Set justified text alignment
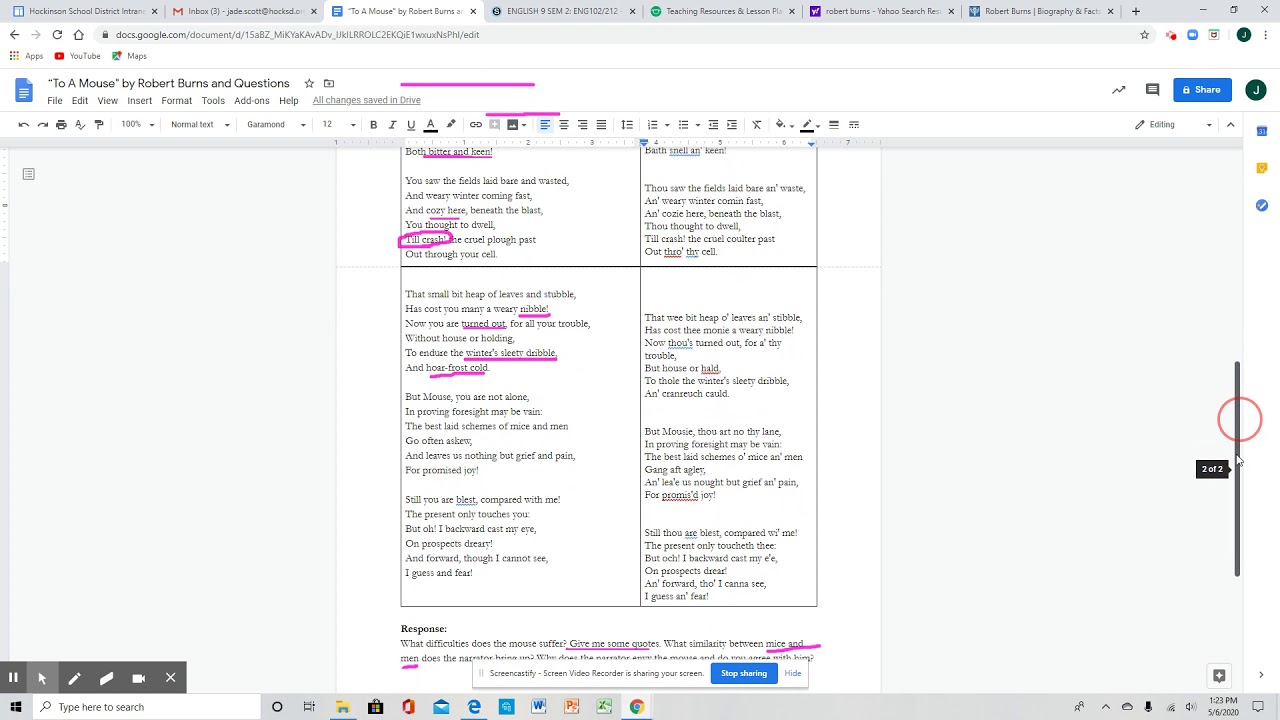 [601, 125]
